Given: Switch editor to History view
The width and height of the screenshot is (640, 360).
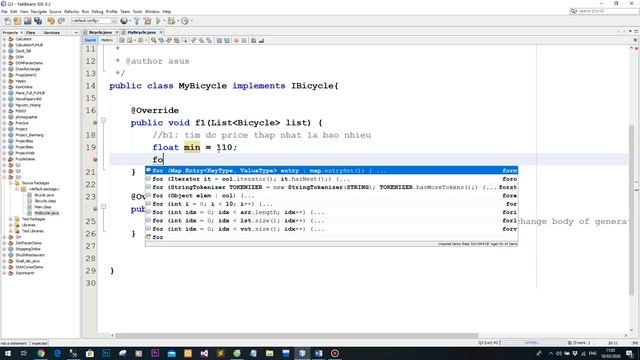Looking at the screenshot, I should pyautogui.click(x=107, y=40).
